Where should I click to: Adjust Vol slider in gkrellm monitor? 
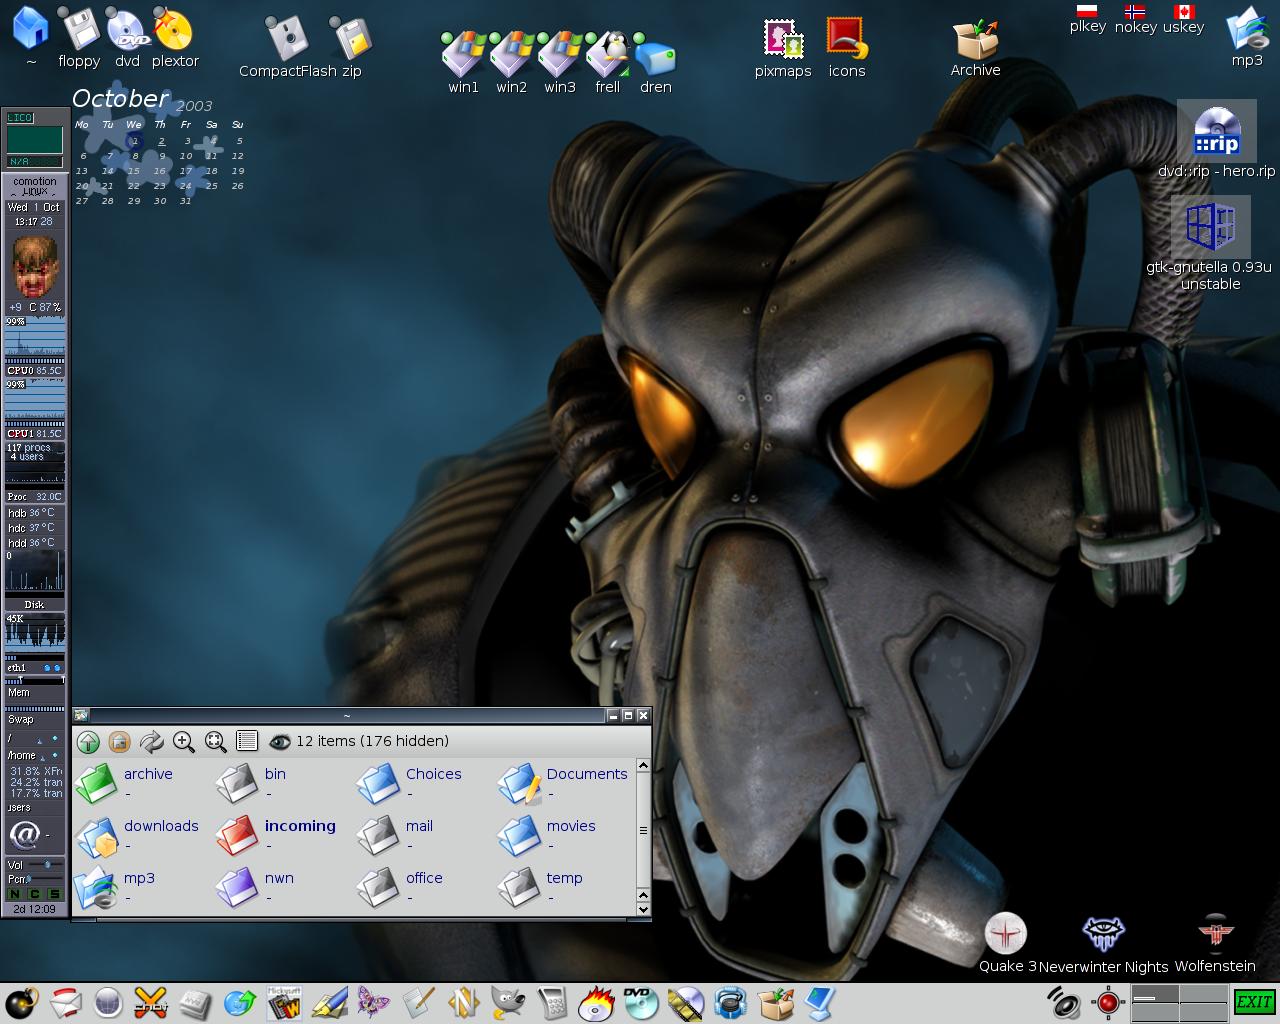(47, 864)
